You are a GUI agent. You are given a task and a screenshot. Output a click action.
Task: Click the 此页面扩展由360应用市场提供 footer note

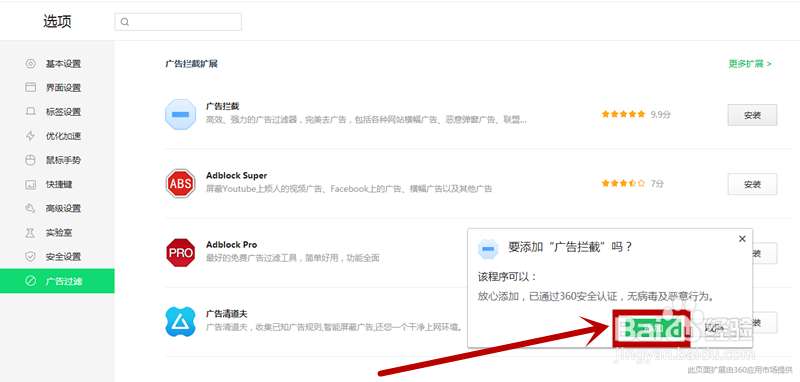tap(740, 369)
